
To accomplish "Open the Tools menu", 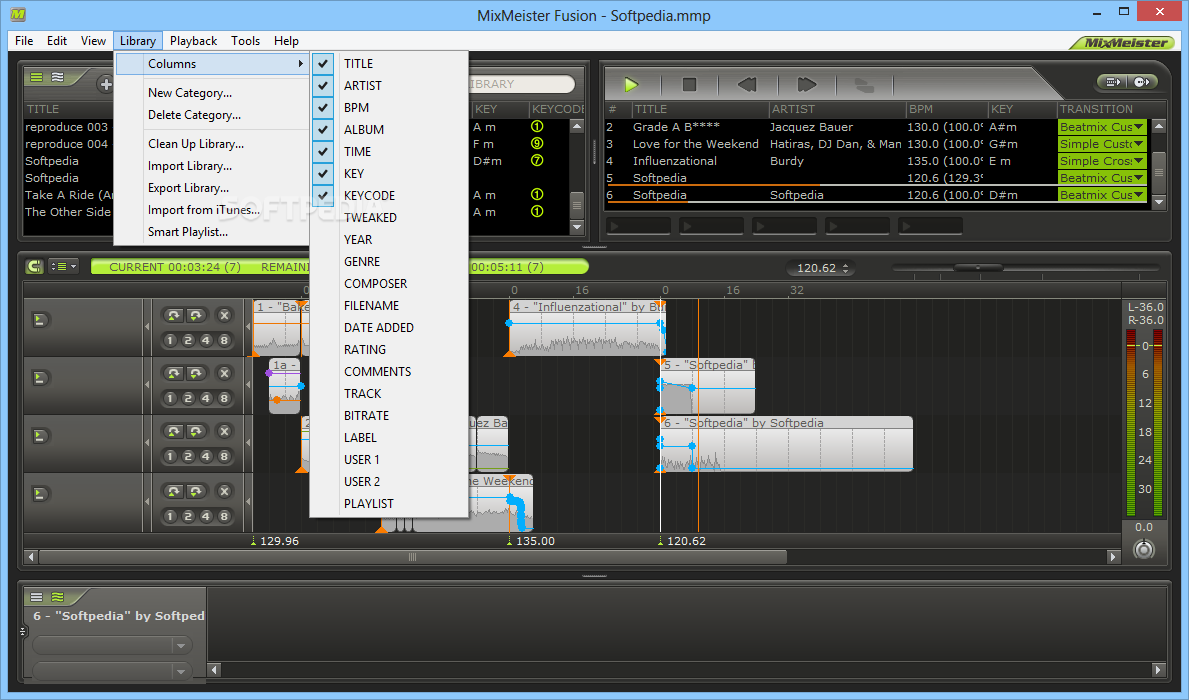I will [245, 41].
